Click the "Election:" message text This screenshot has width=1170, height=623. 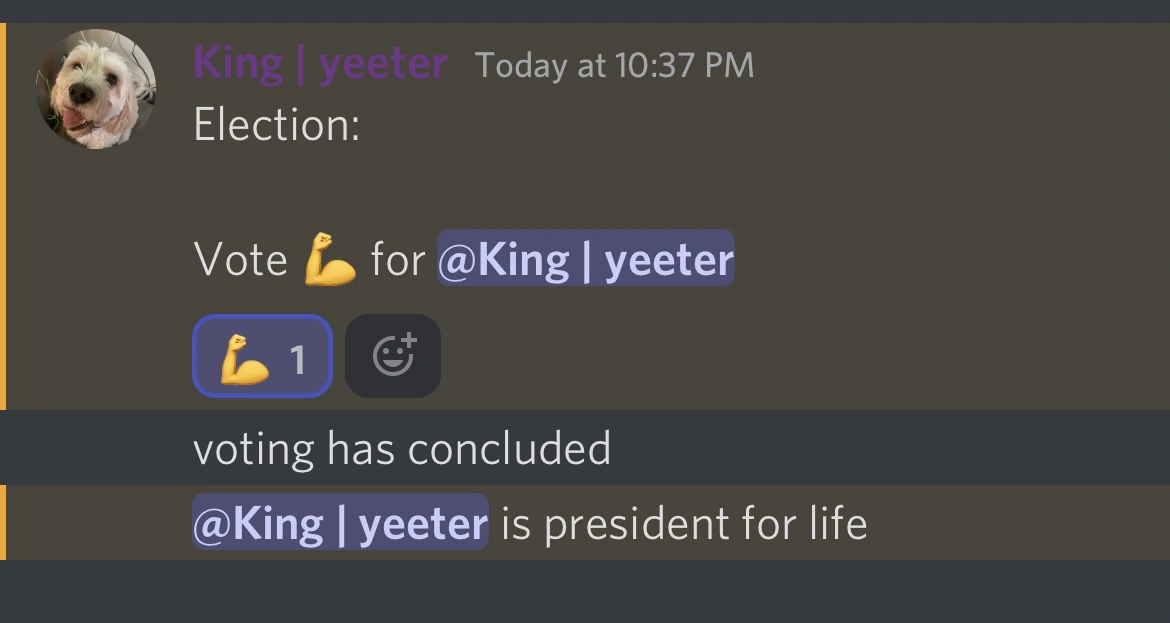pyautogui.click(x=276, y=126)
